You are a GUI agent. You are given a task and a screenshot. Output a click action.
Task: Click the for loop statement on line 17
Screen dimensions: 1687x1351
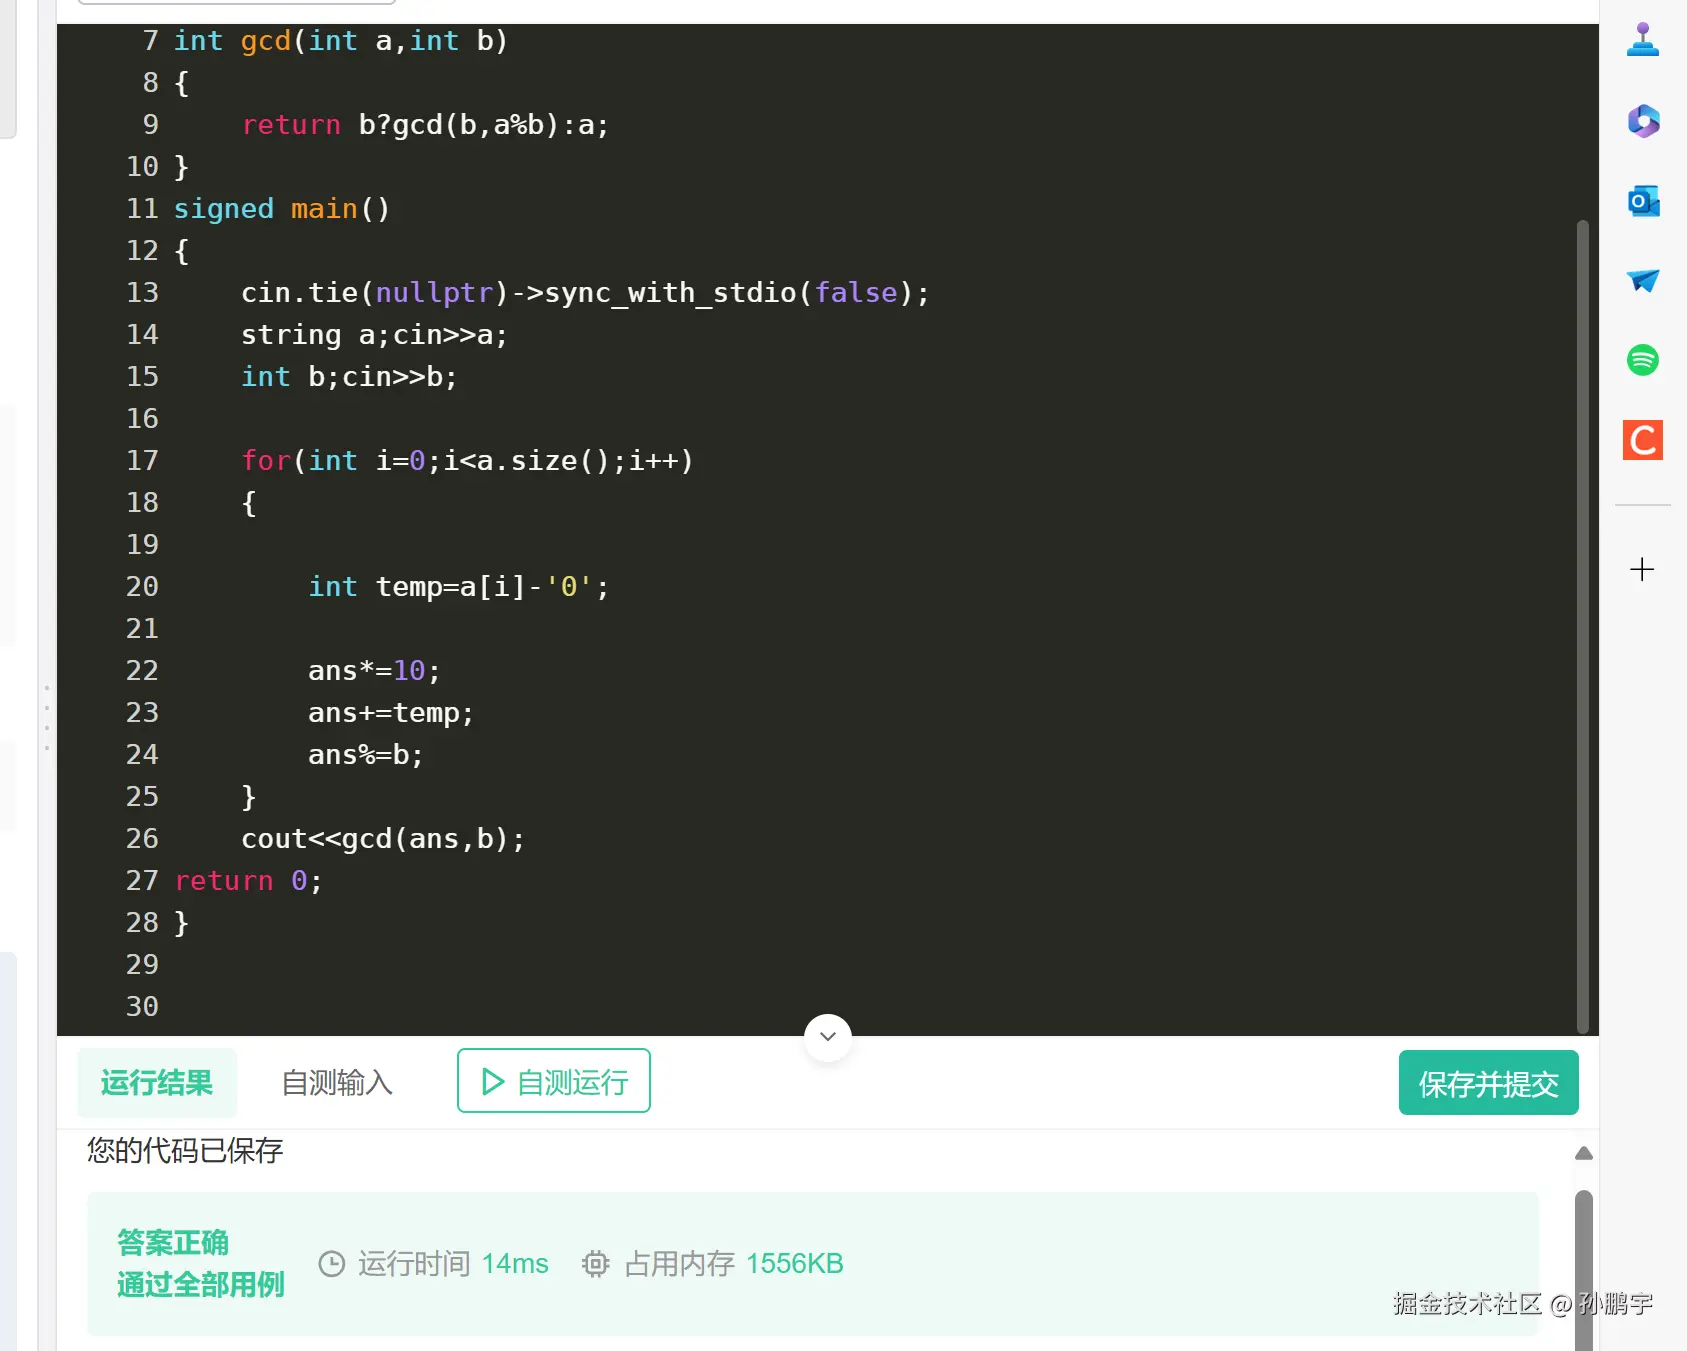click(x=467, y=461)
